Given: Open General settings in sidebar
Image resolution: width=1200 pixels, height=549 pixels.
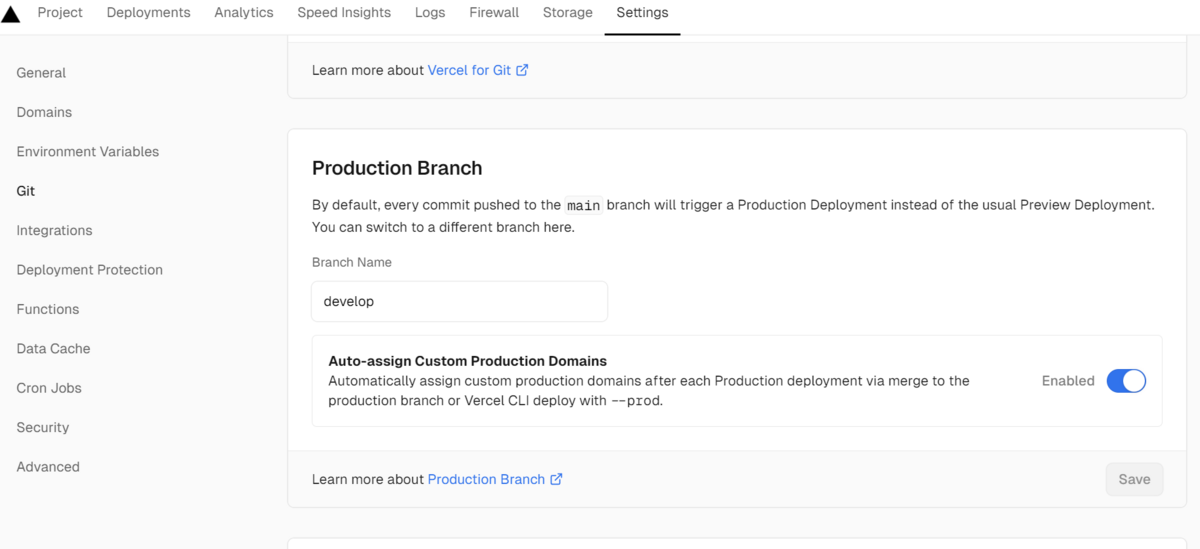Looking at the screenshot, I should 41,73.
